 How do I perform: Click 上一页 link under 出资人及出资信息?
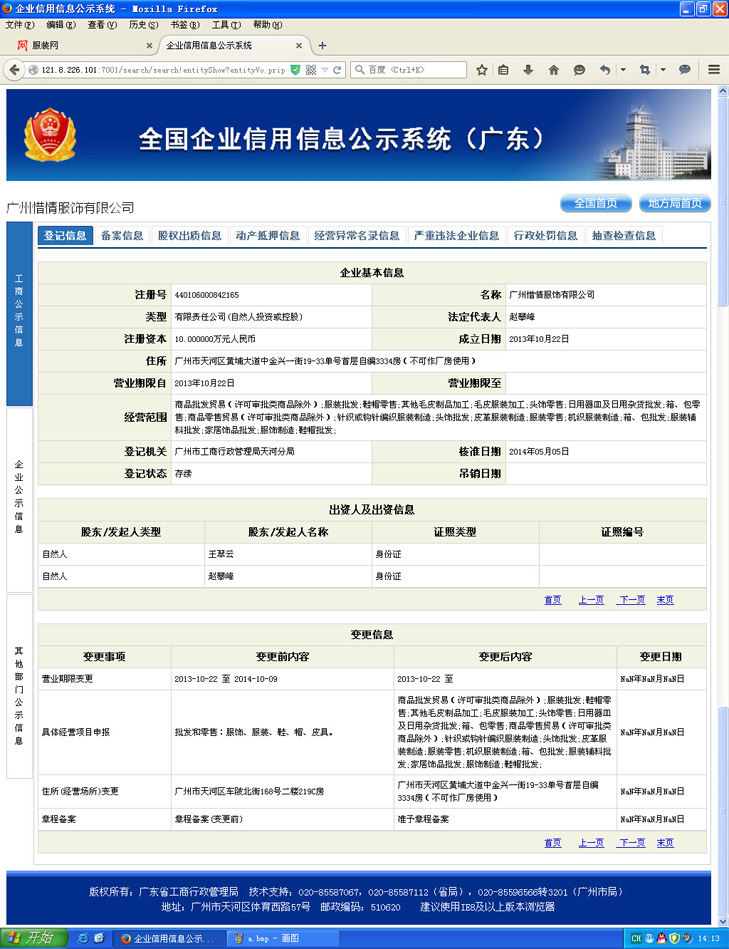tap(591, 600)
